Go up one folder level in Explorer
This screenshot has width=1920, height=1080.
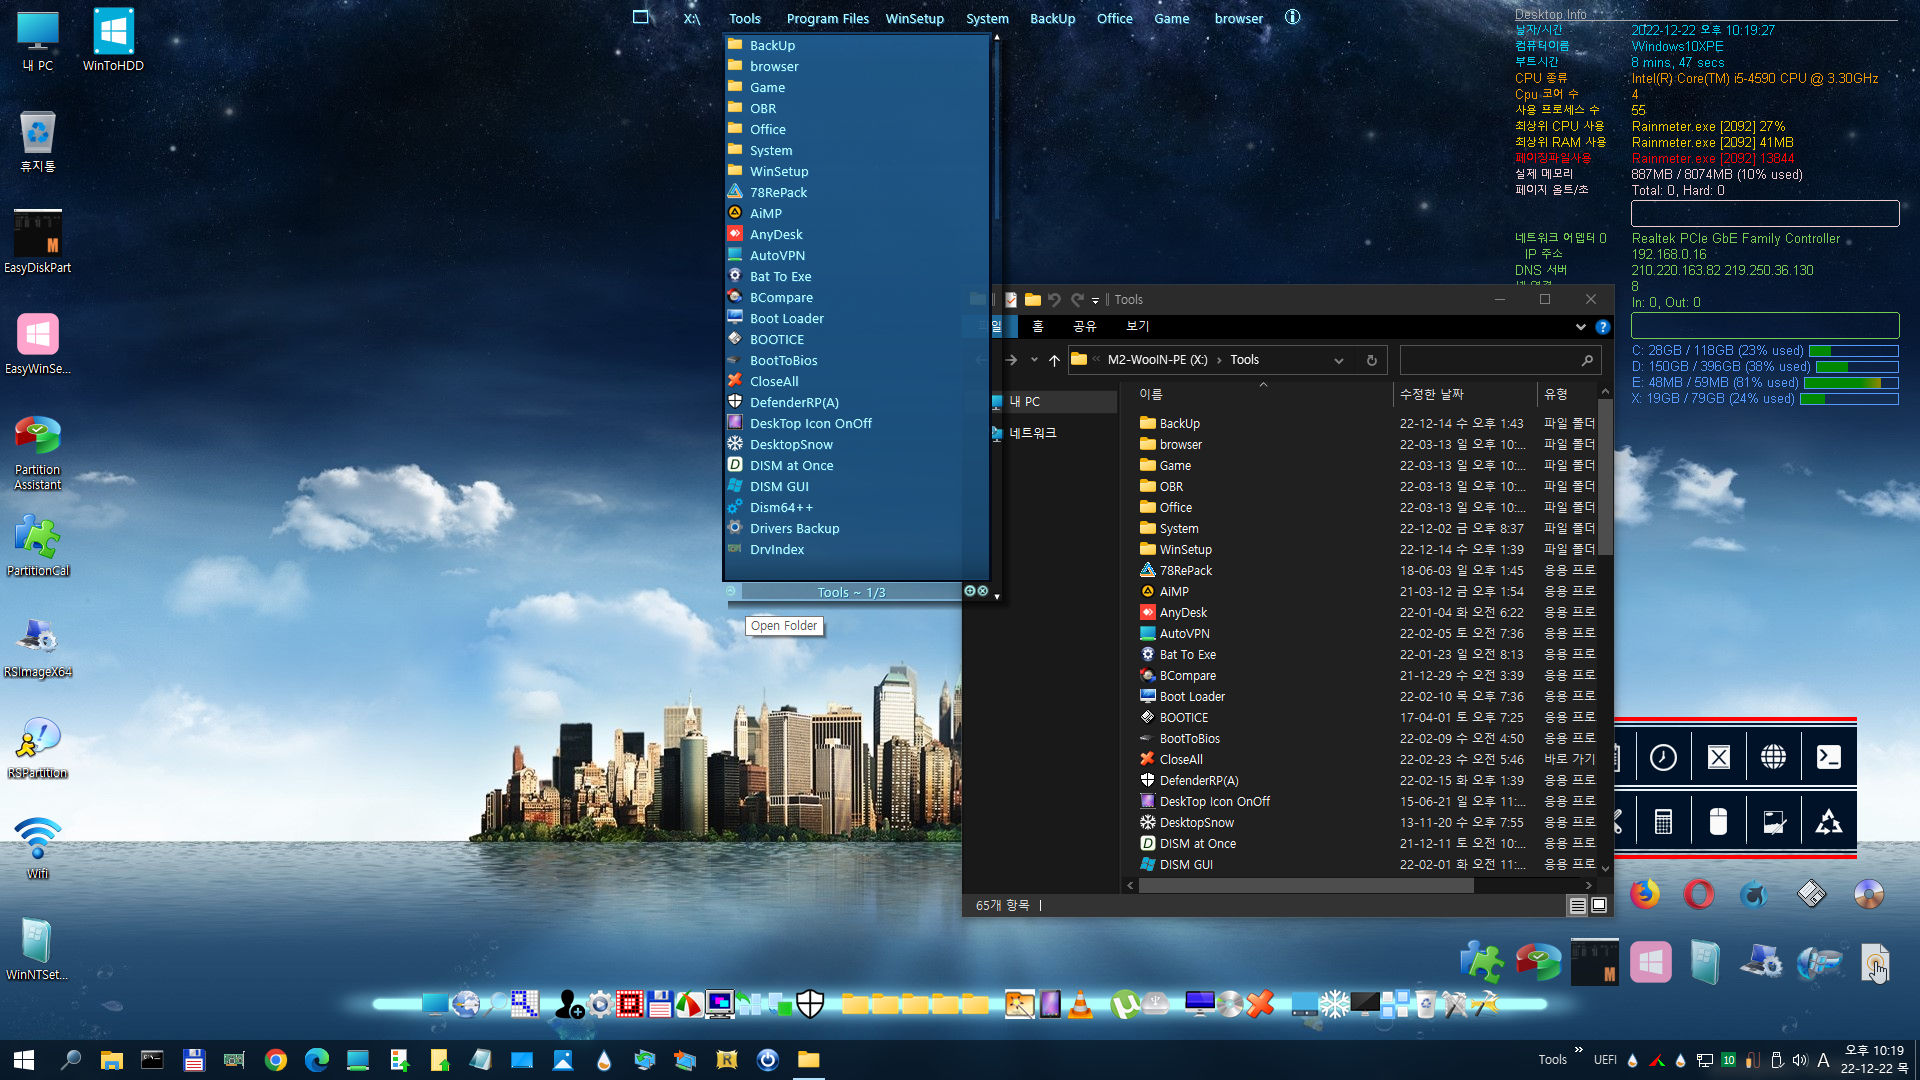(x=1054, y=360)
